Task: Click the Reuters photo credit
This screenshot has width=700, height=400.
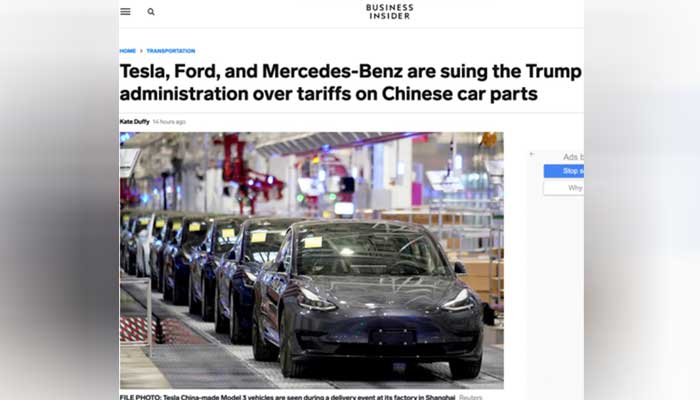Action: coord(471,397)
